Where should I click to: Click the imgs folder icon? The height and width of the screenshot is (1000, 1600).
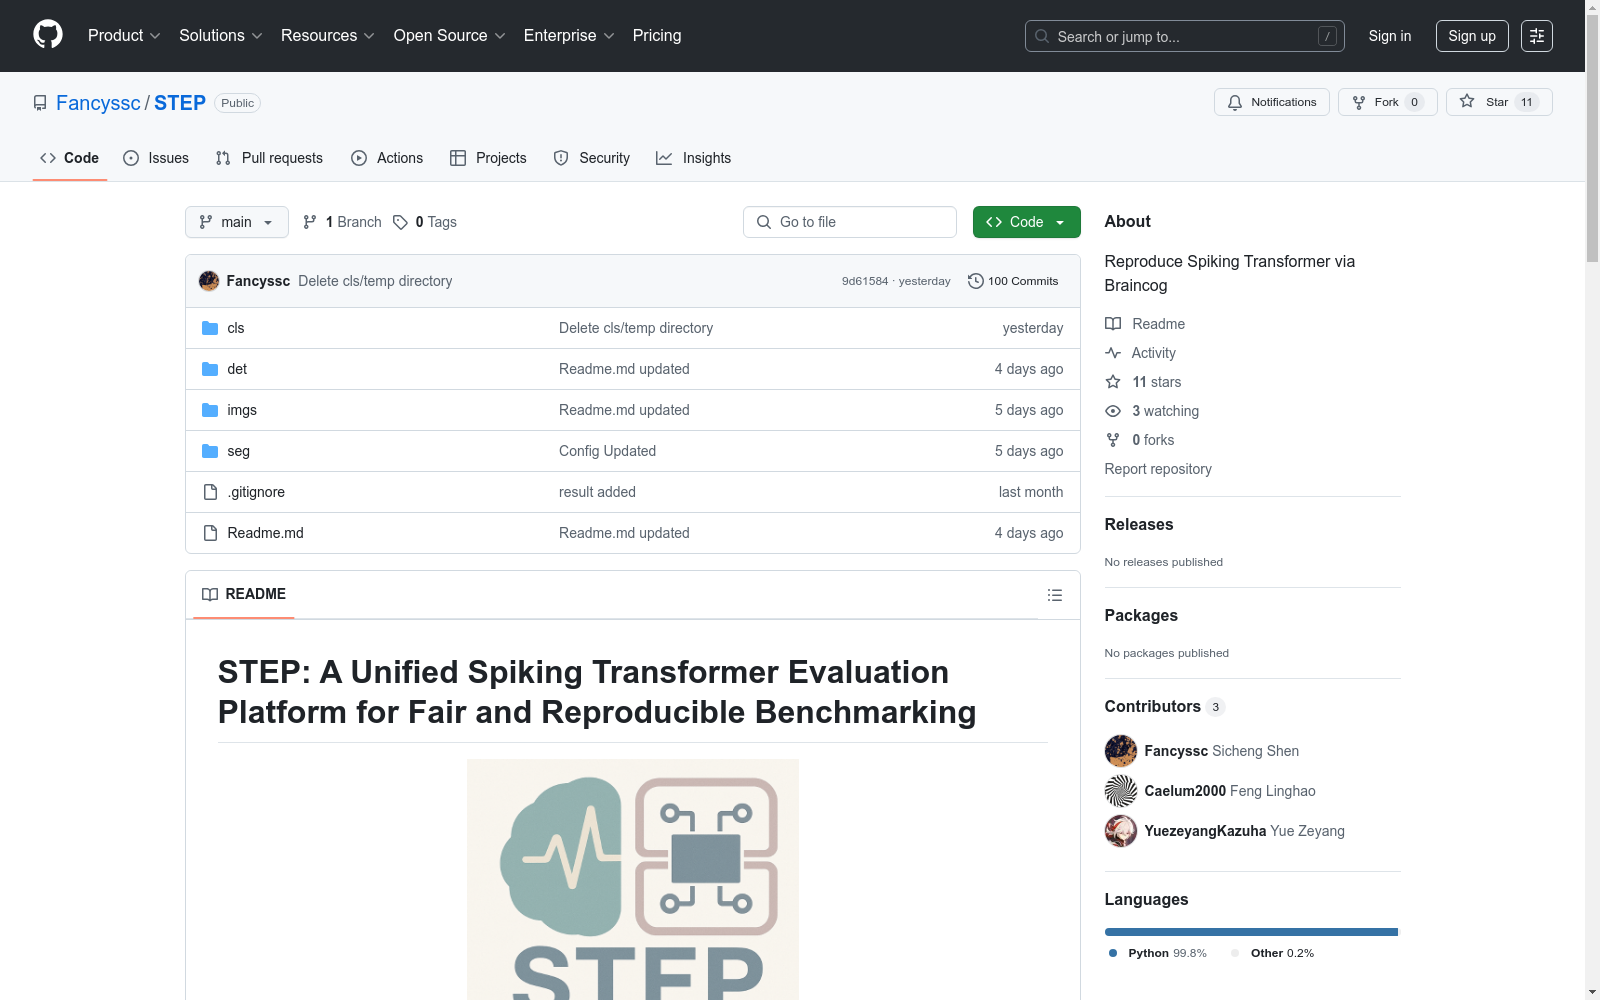pyautogui.click(x=210, y=410)
